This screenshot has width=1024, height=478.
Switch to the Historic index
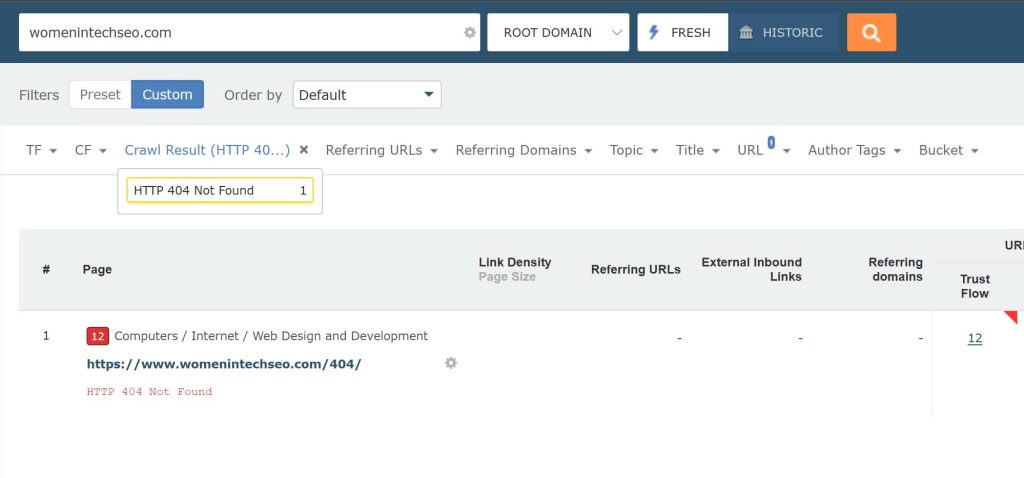point(784,33)
